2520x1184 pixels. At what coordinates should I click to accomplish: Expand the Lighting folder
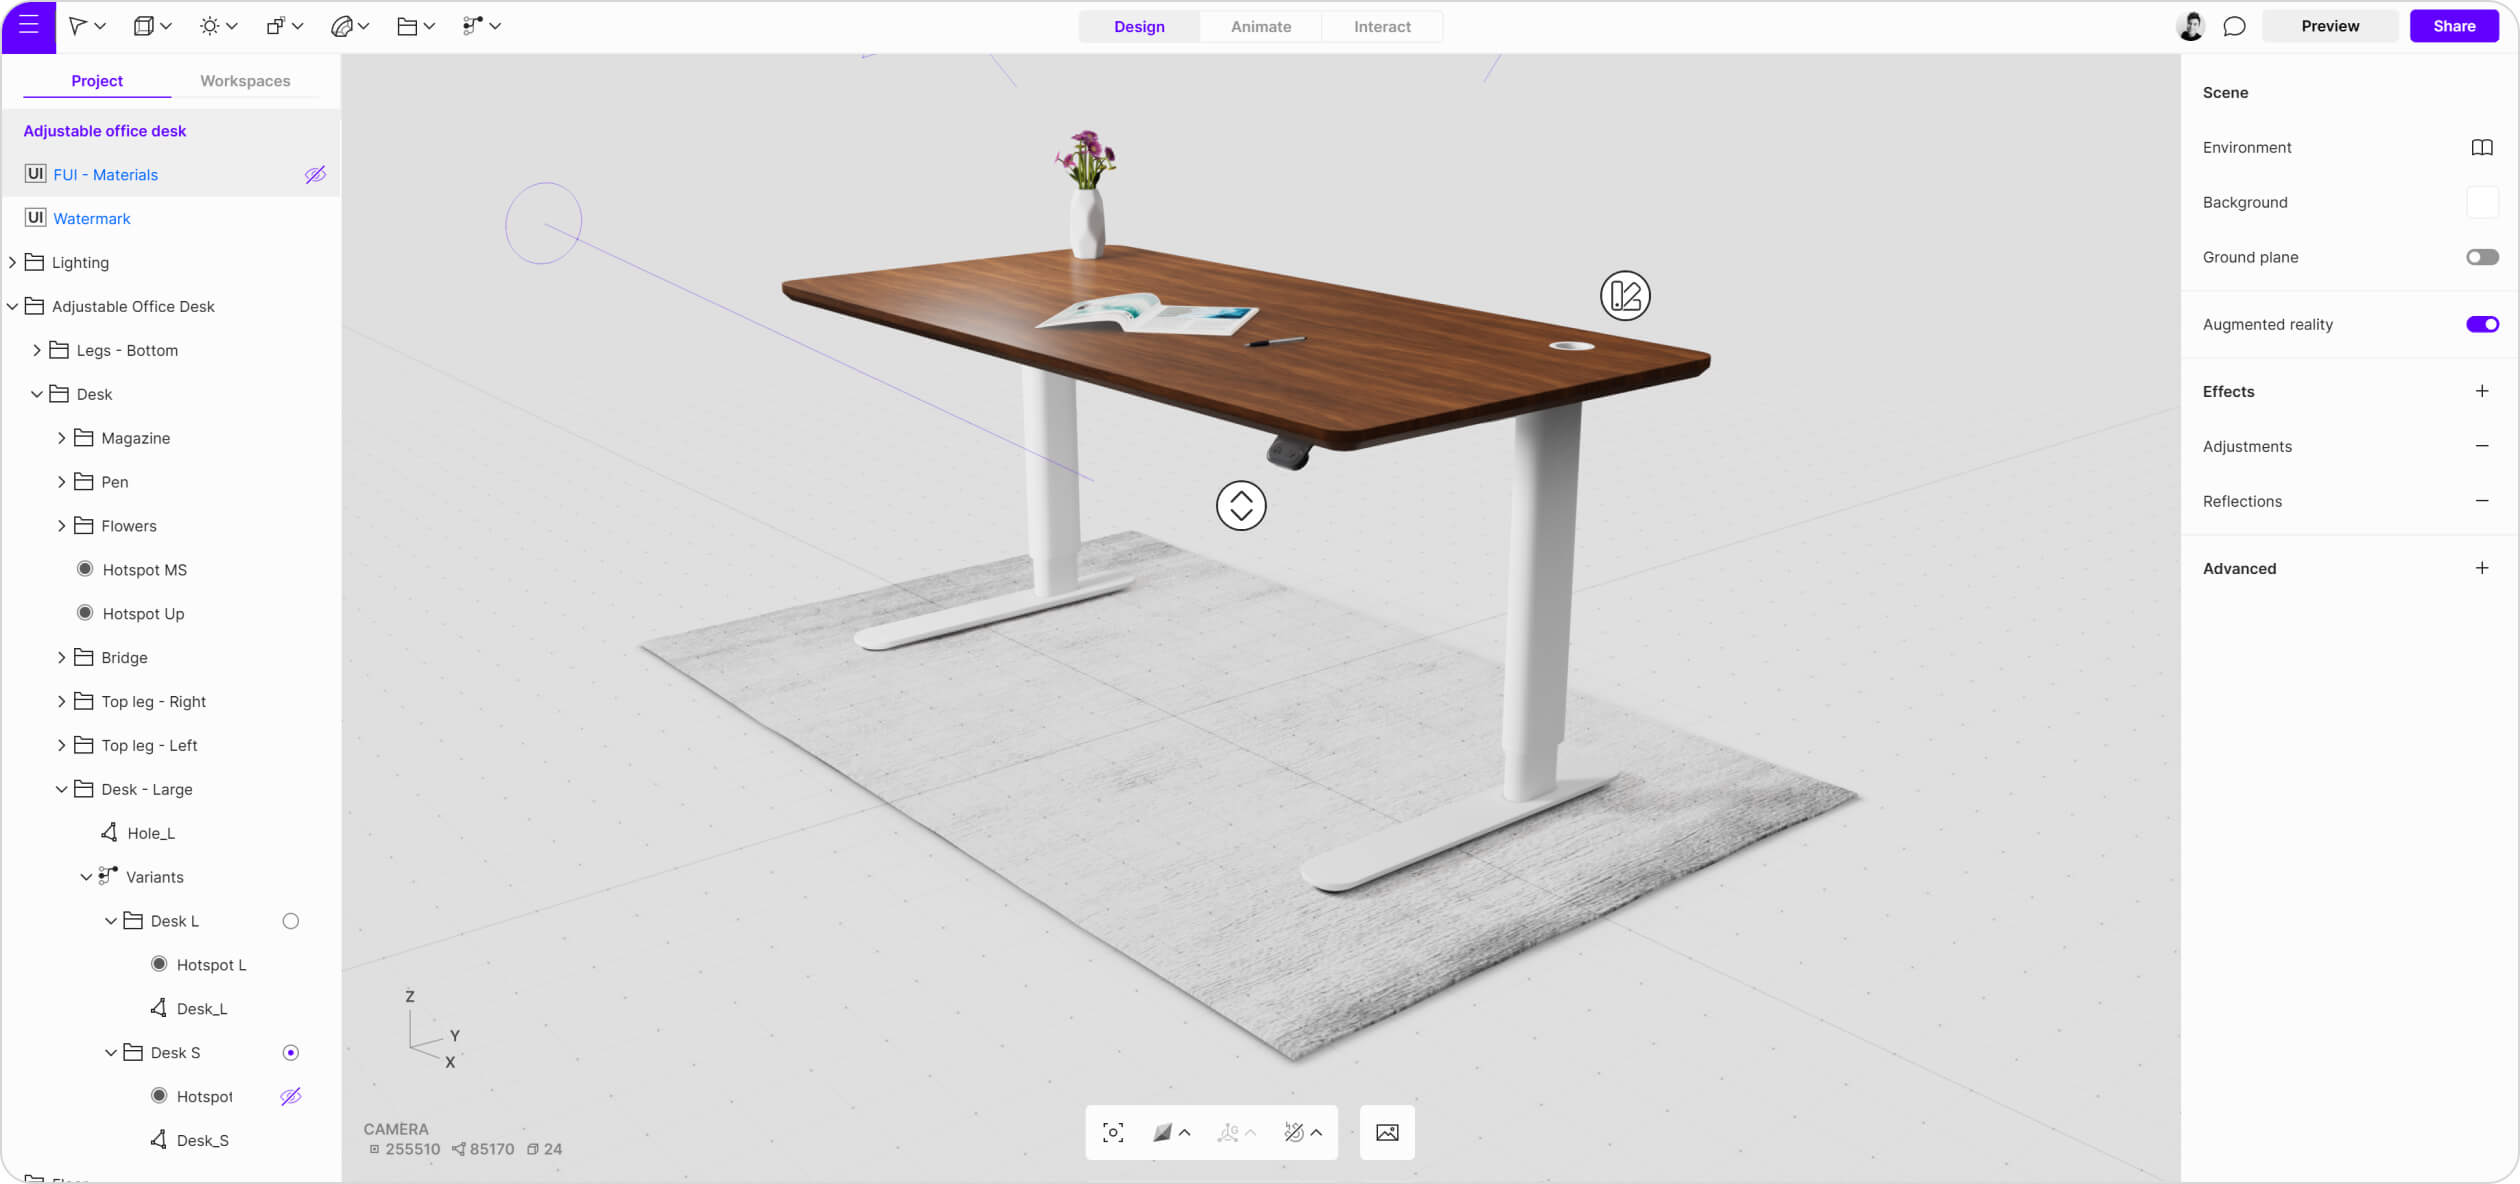[x=12, y=262]
